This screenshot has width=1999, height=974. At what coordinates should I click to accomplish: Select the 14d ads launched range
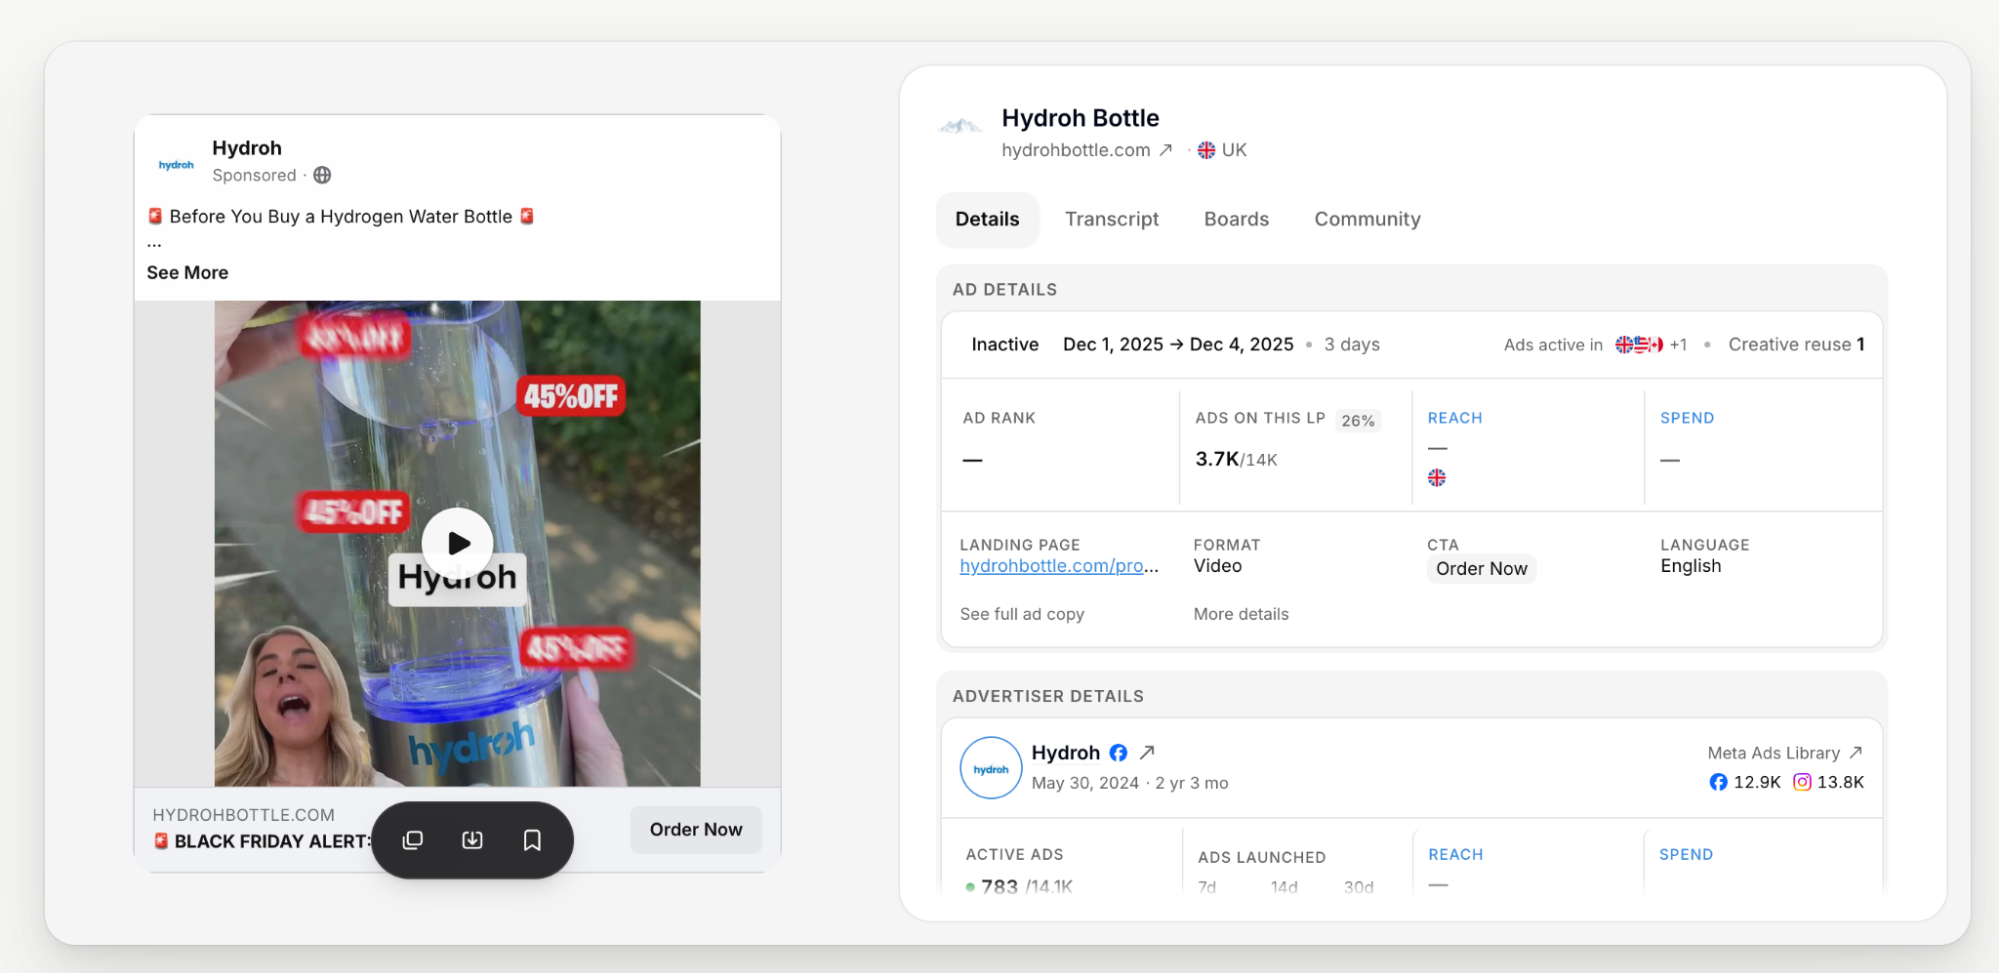[x=1284, y=887]
